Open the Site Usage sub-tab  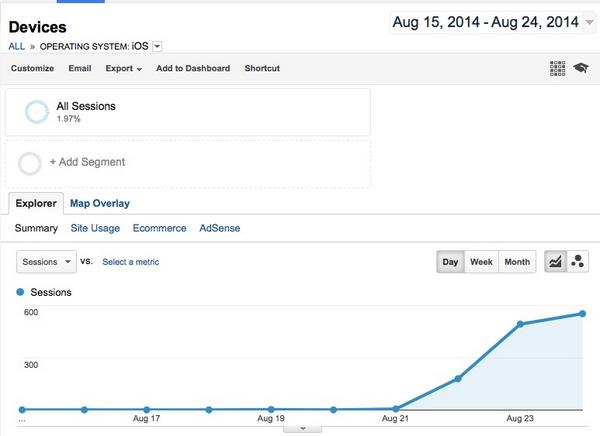pos(95,228)
